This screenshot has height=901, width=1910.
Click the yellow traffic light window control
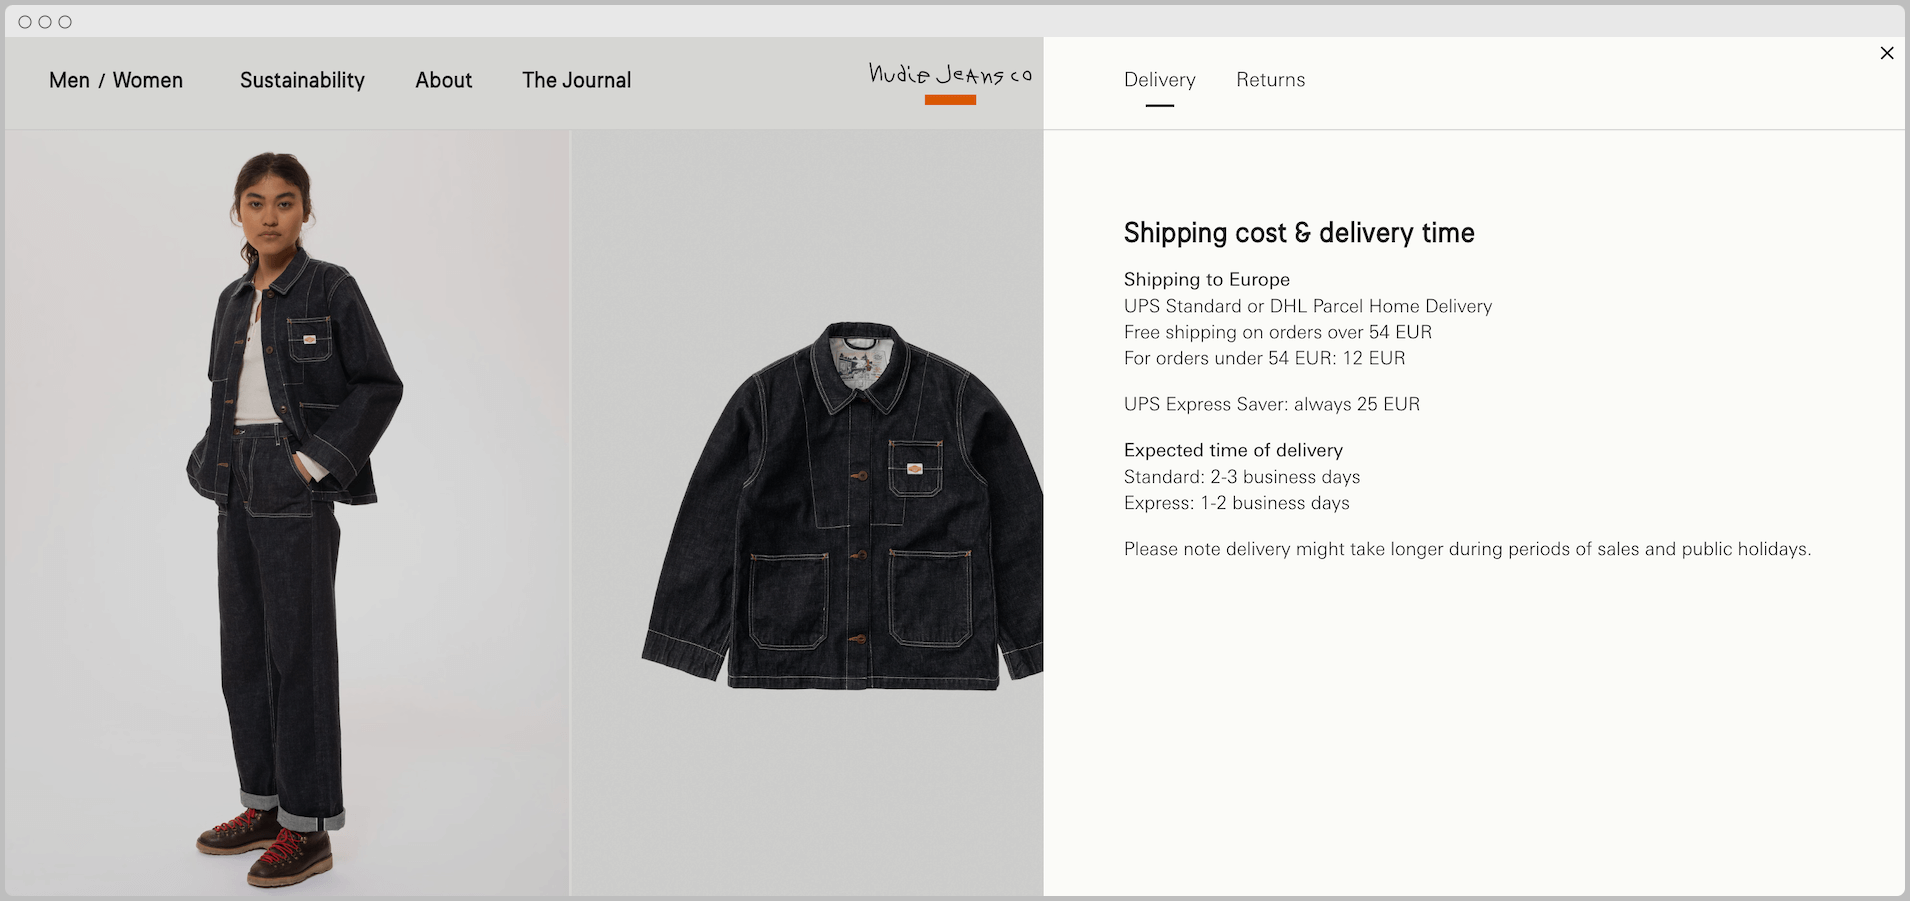click(44, 21)
